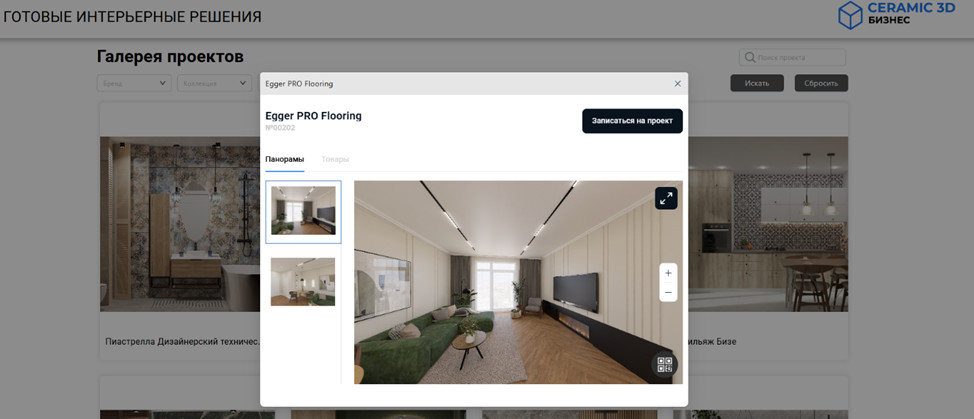Open fullscreen panorama view
Screen dimensions: 974x419
pyautogui.click(x=666, y=199)
